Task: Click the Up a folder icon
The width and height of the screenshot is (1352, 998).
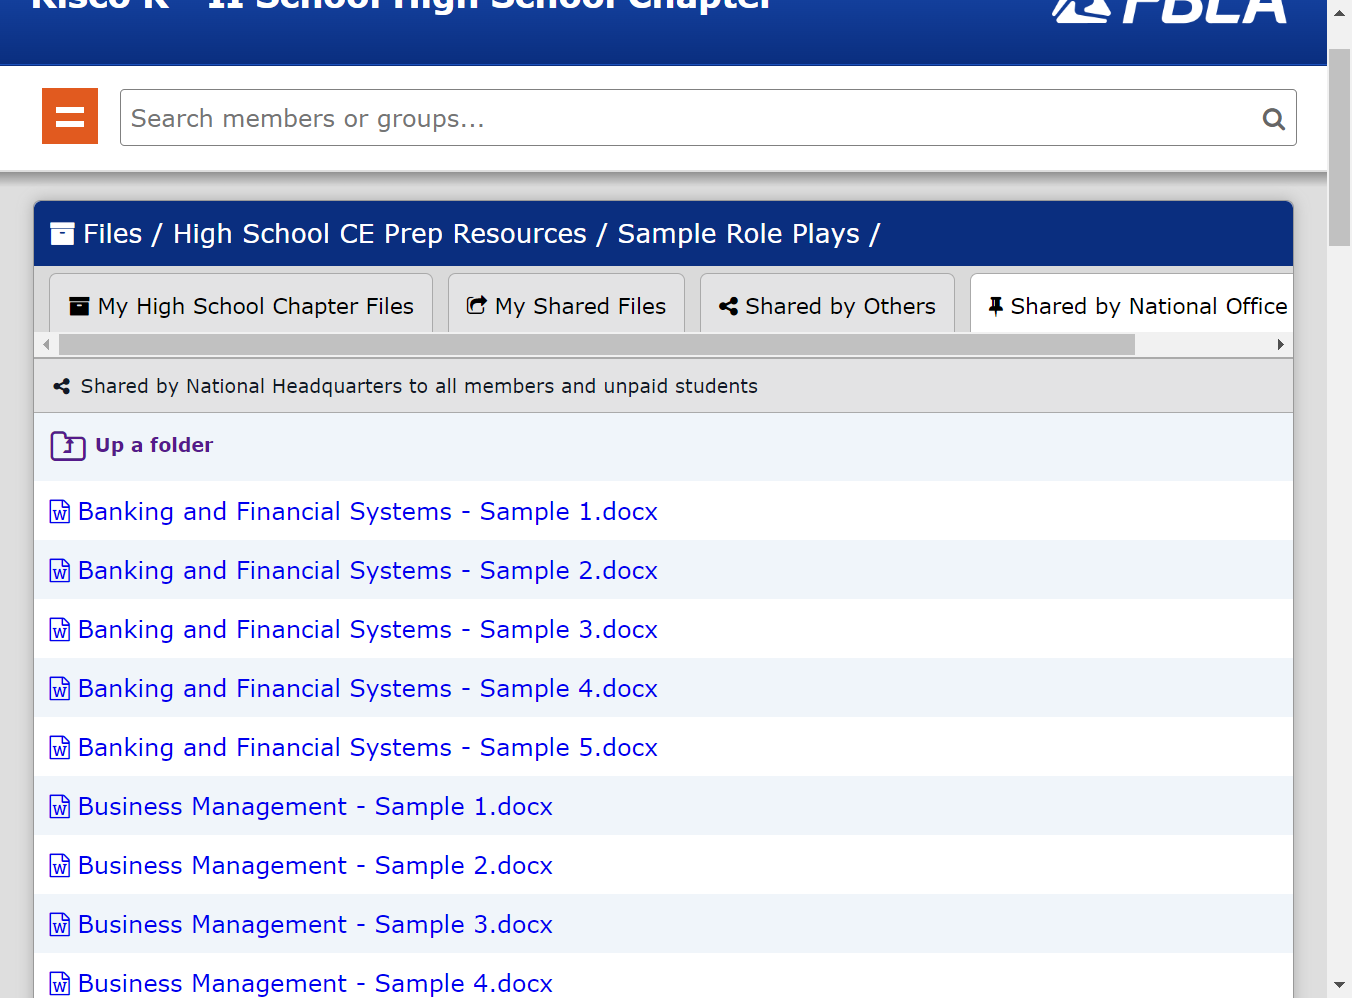Action: [68, 446]
